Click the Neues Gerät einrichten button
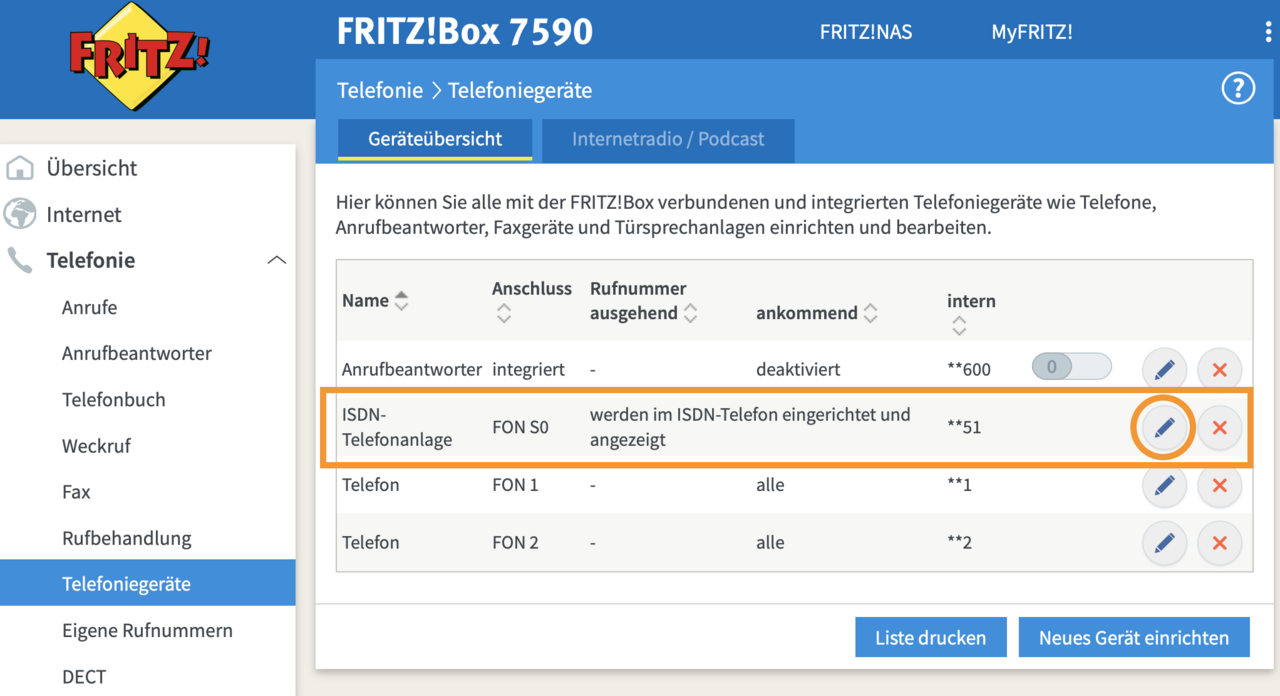This screenshot has width=1280, height=696. click(x=1133, y=637)
